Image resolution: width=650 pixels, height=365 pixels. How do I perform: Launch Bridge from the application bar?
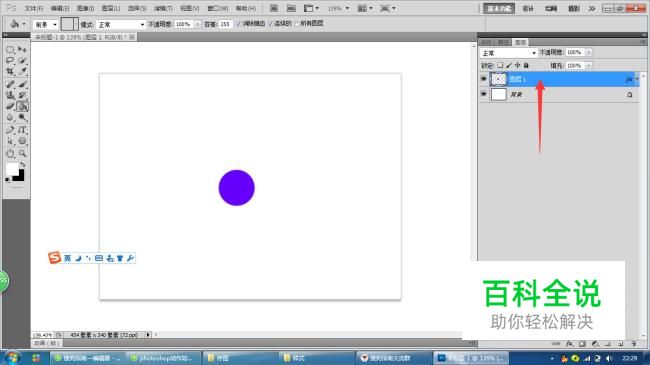click(x=274, y=8)
